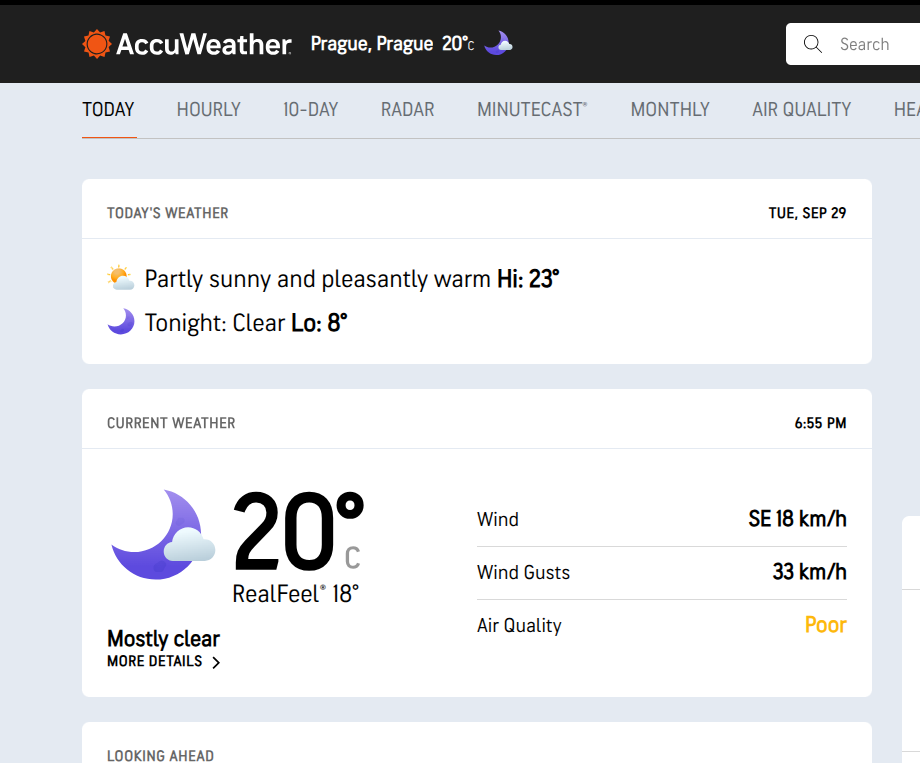Screen dimensions: 920x763
Task: Click the Tonight crescent moon icon
Action: click(x=121, y=322)
